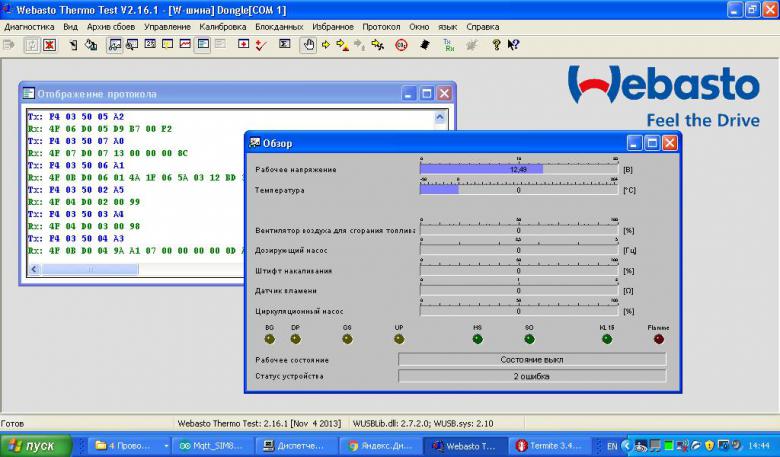
Task: Toggle the overview window toolbar icon
Action: pyautogui.click(x=115, y=45)
